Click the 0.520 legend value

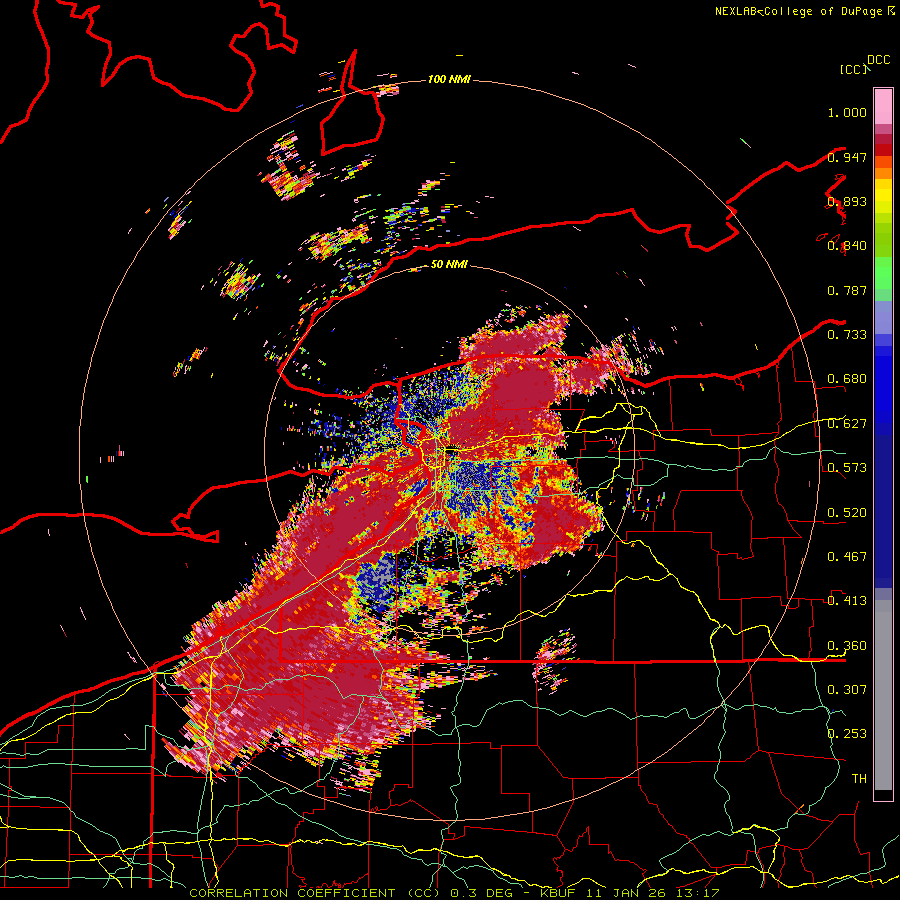(847, 513)
